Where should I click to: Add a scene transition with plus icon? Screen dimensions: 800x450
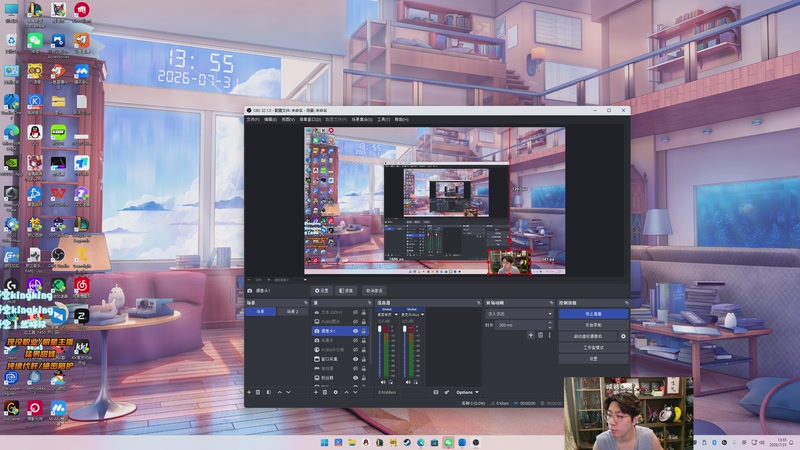pyautogui.click(x=531, y=335)
